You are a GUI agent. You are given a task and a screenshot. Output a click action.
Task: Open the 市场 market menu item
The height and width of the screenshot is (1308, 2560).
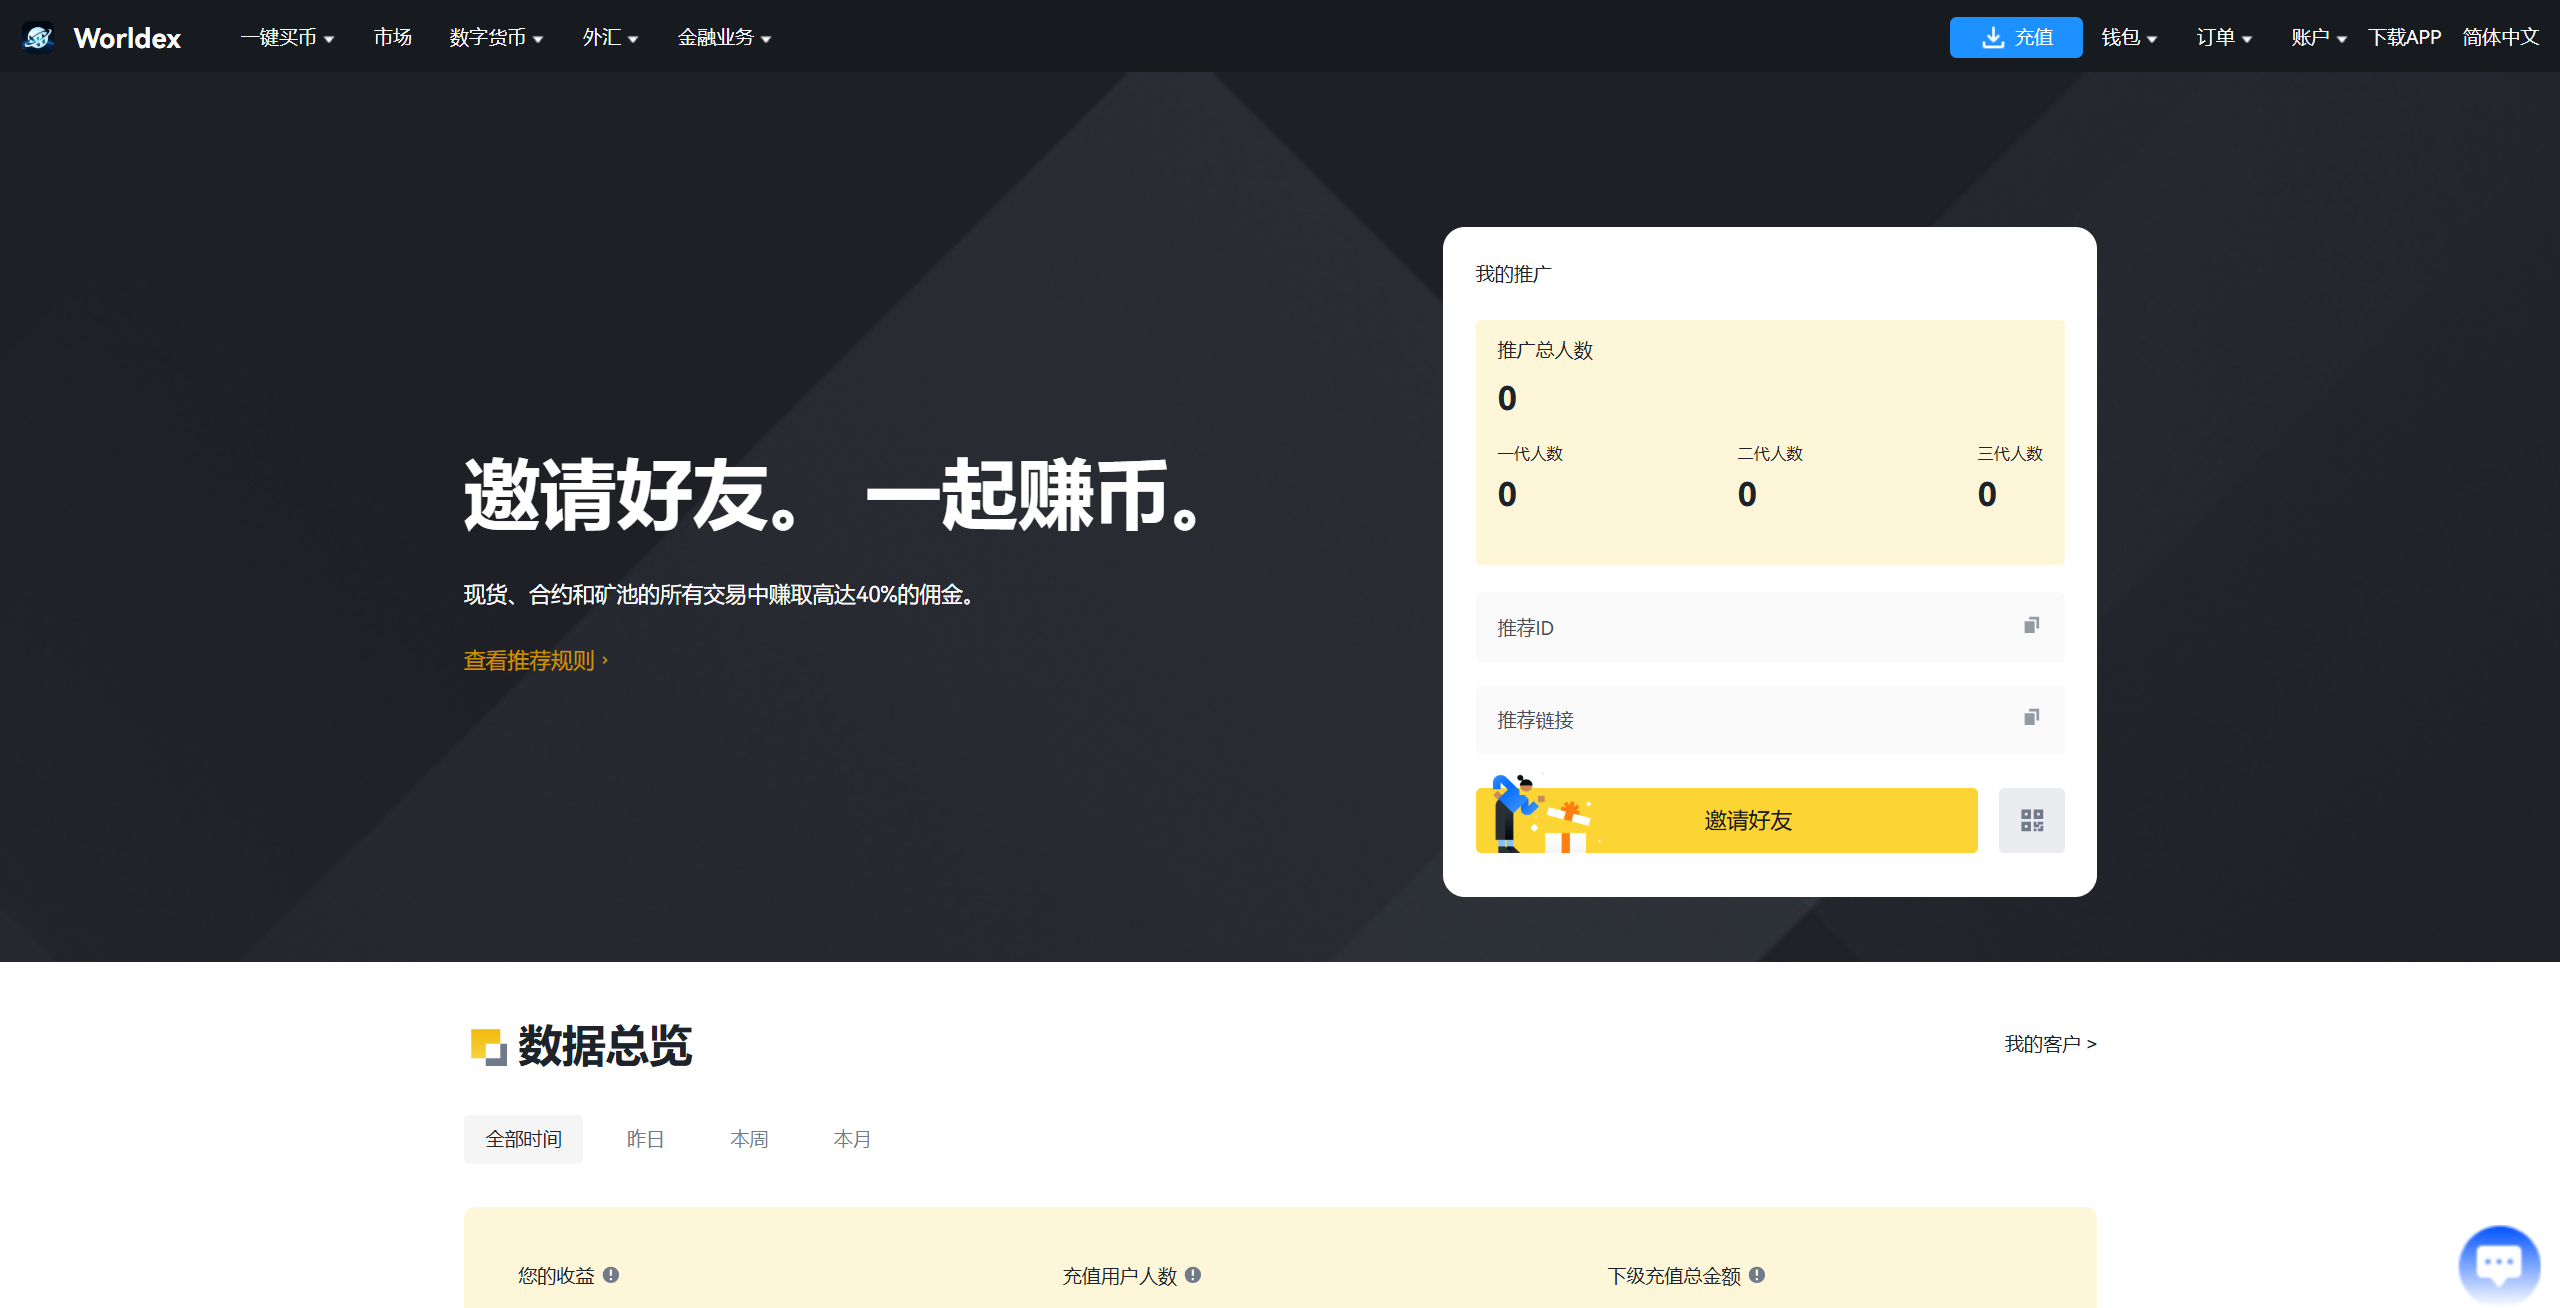[x=392, y=38]
